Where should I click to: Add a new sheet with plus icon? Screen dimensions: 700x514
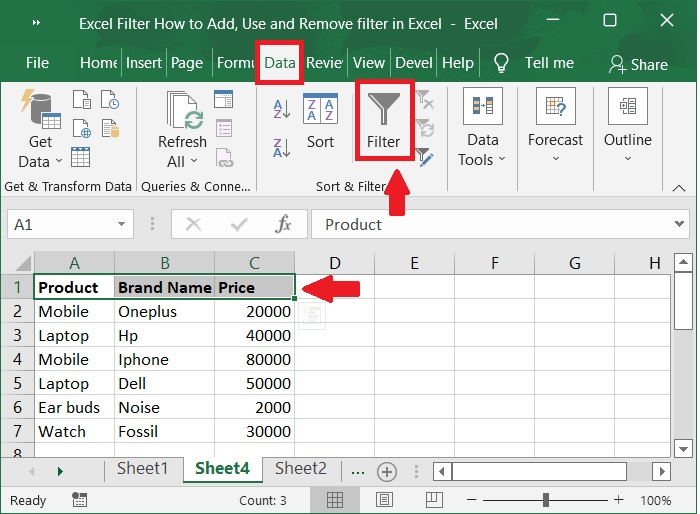click(387, 471)
